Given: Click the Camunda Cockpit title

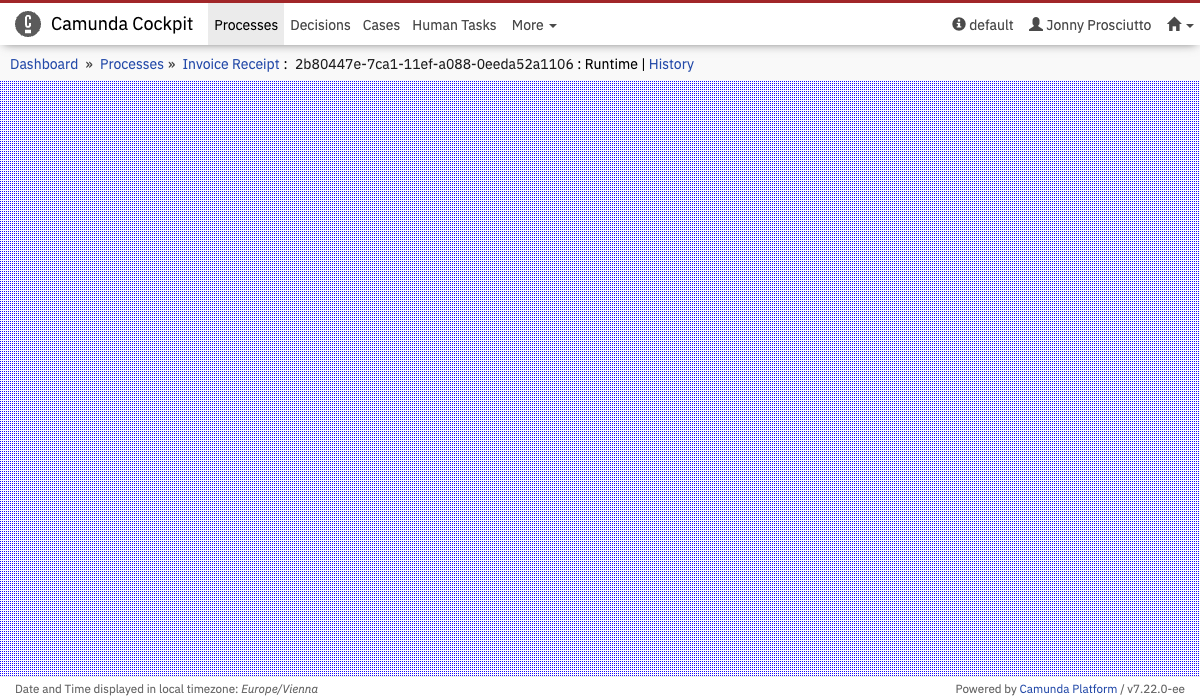Looking at the screenshot, I should [122, 24].
